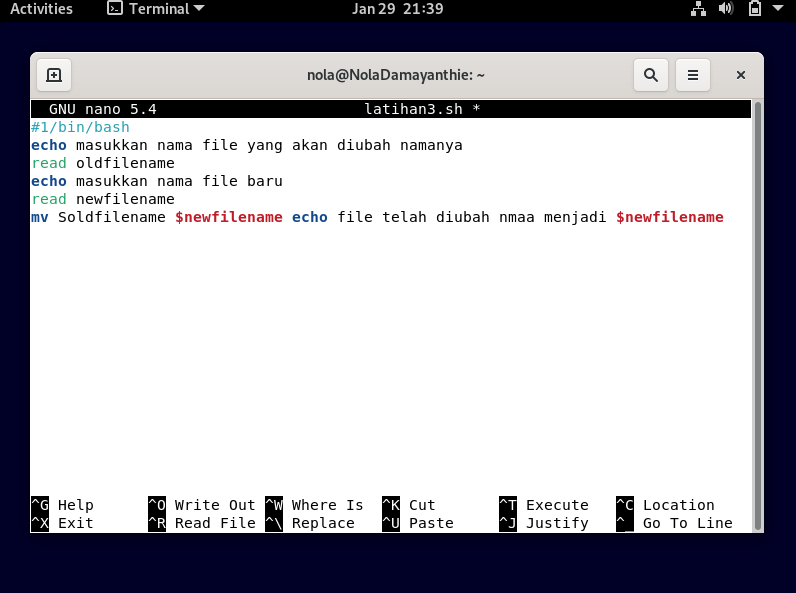
Task: Open Activities overview
Action: click(41, 9)
